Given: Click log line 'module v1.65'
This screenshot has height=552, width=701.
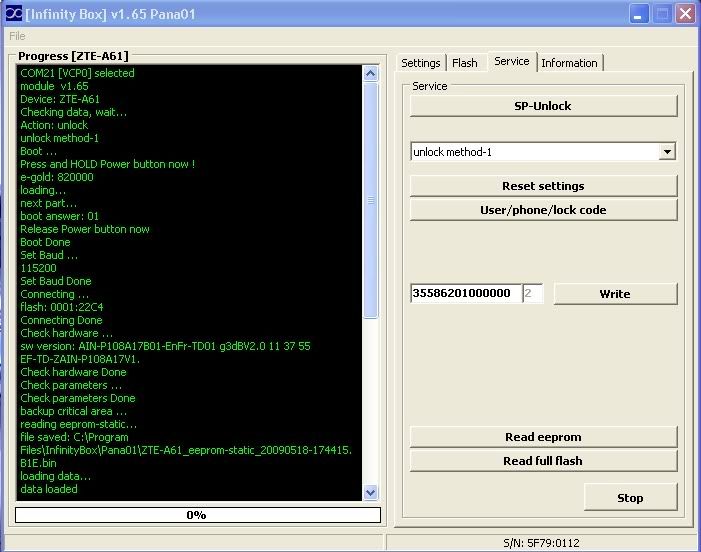Looking at the screenshot, I should pyautogui.click(x=54, y=86).
